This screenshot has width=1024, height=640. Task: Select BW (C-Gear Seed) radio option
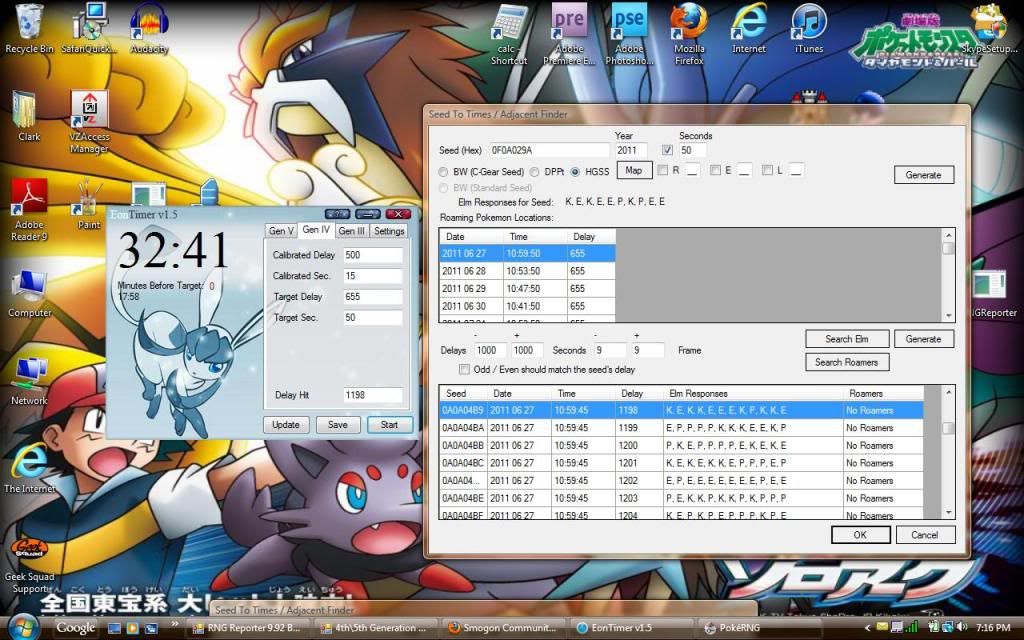[x=445, y=172]
